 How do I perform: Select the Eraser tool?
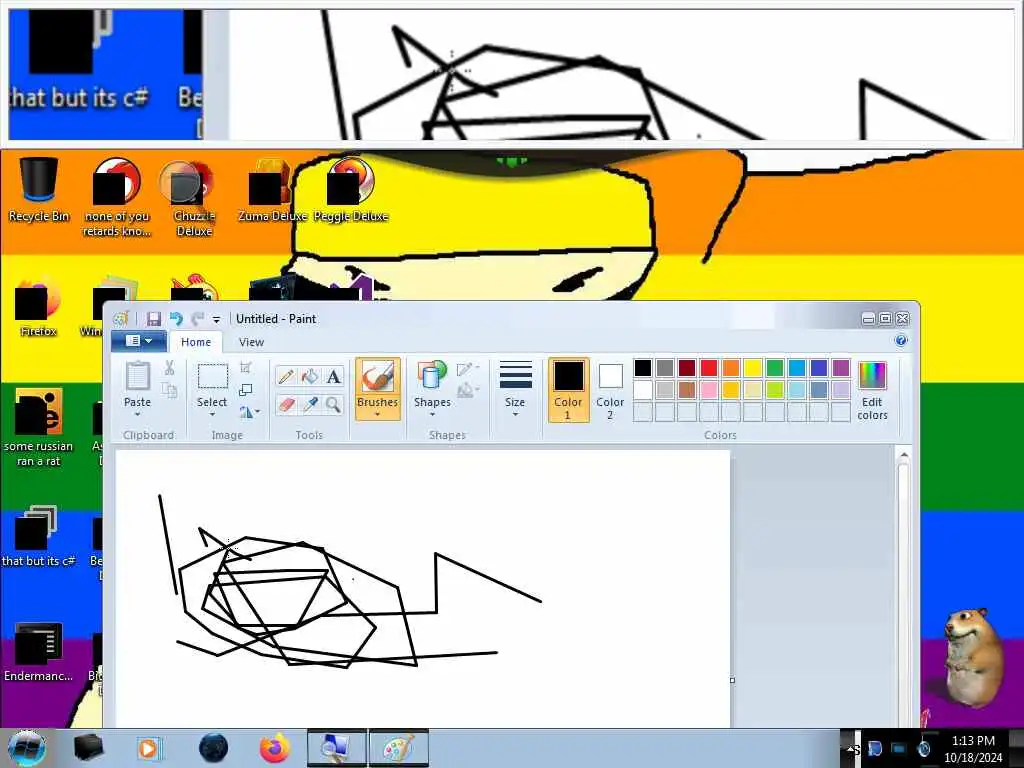click(x=285, y=405)
